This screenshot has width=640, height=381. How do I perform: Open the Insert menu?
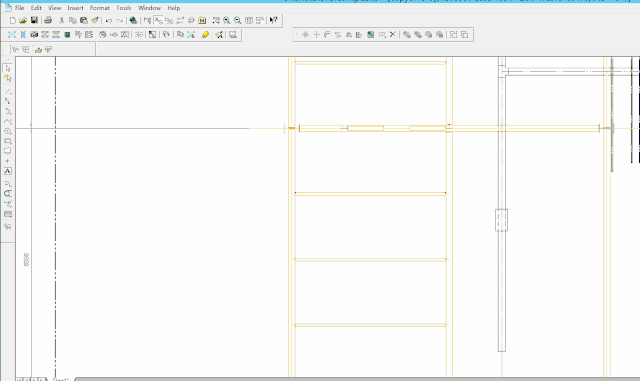(x=75, y=8)
